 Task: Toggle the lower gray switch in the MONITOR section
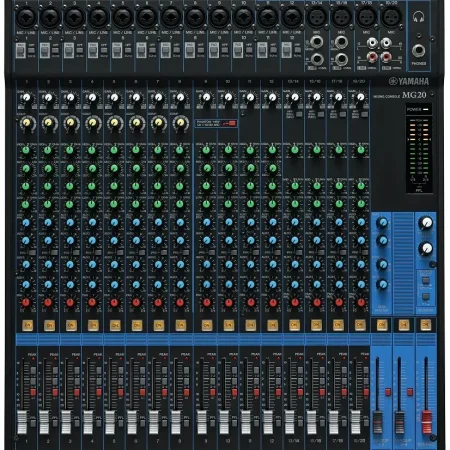pyautogui.click(x=426, y=297)
